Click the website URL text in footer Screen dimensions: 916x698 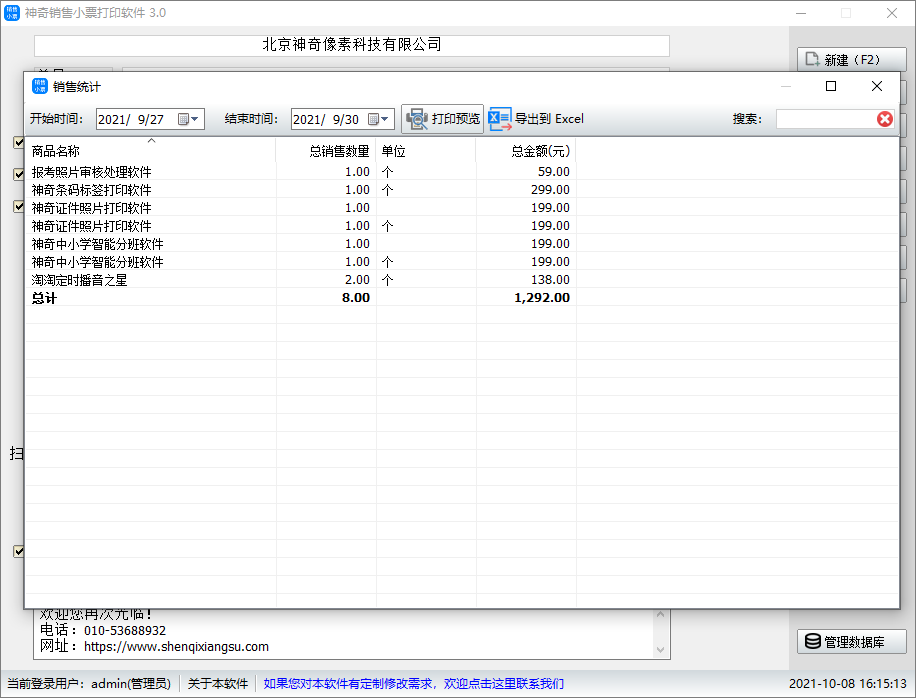[x=176, y=647]
